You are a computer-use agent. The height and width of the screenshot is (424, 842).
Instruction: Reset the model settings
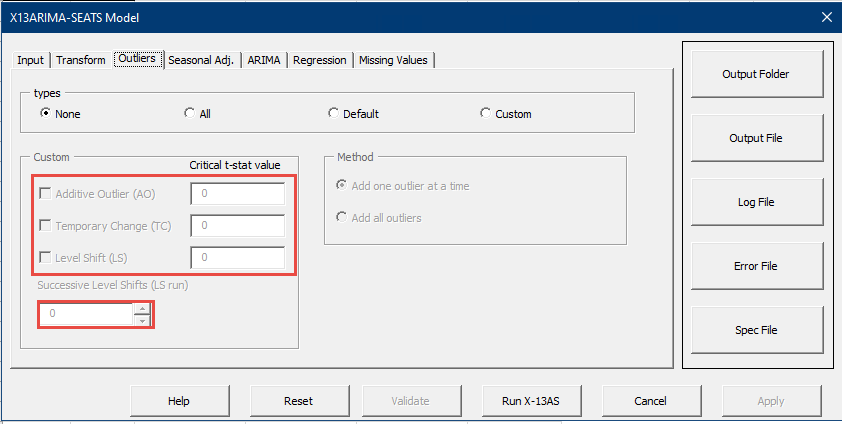299,401
